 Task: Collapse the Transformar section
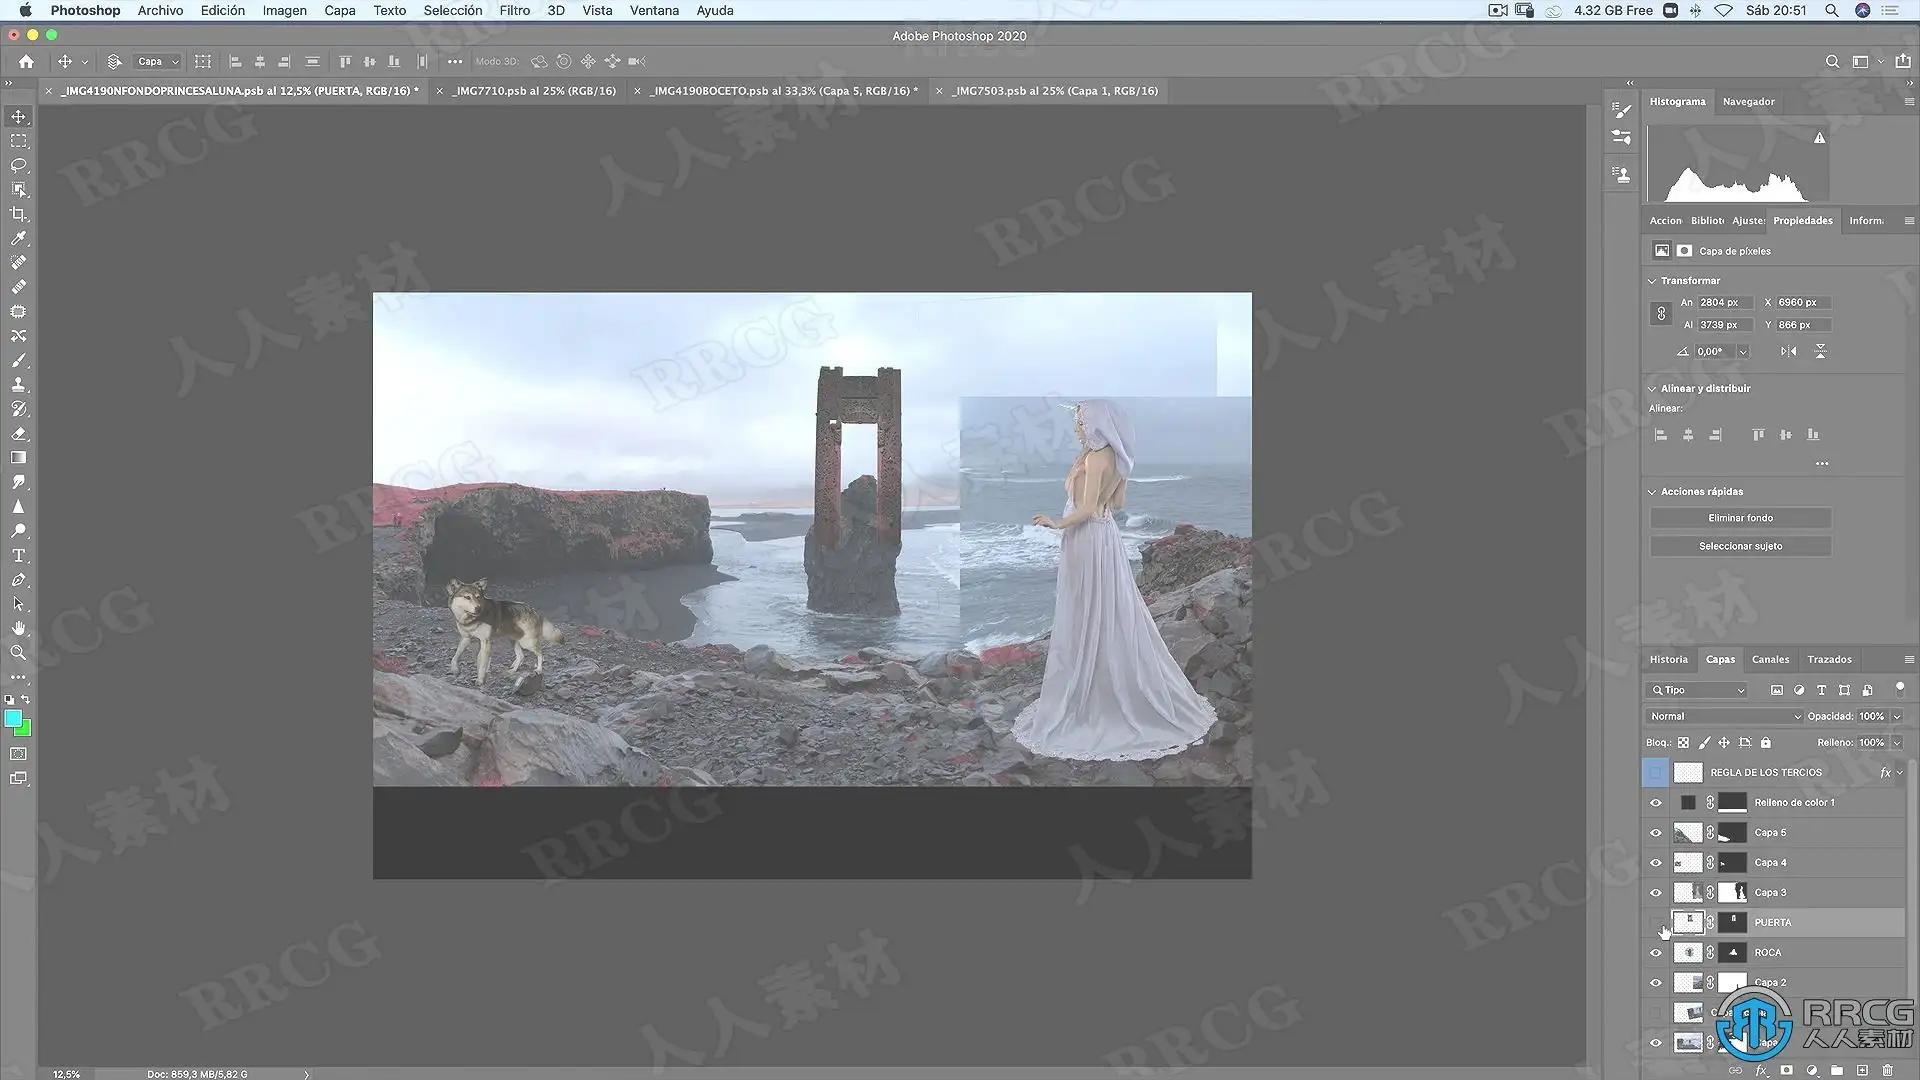[1652, 281]
